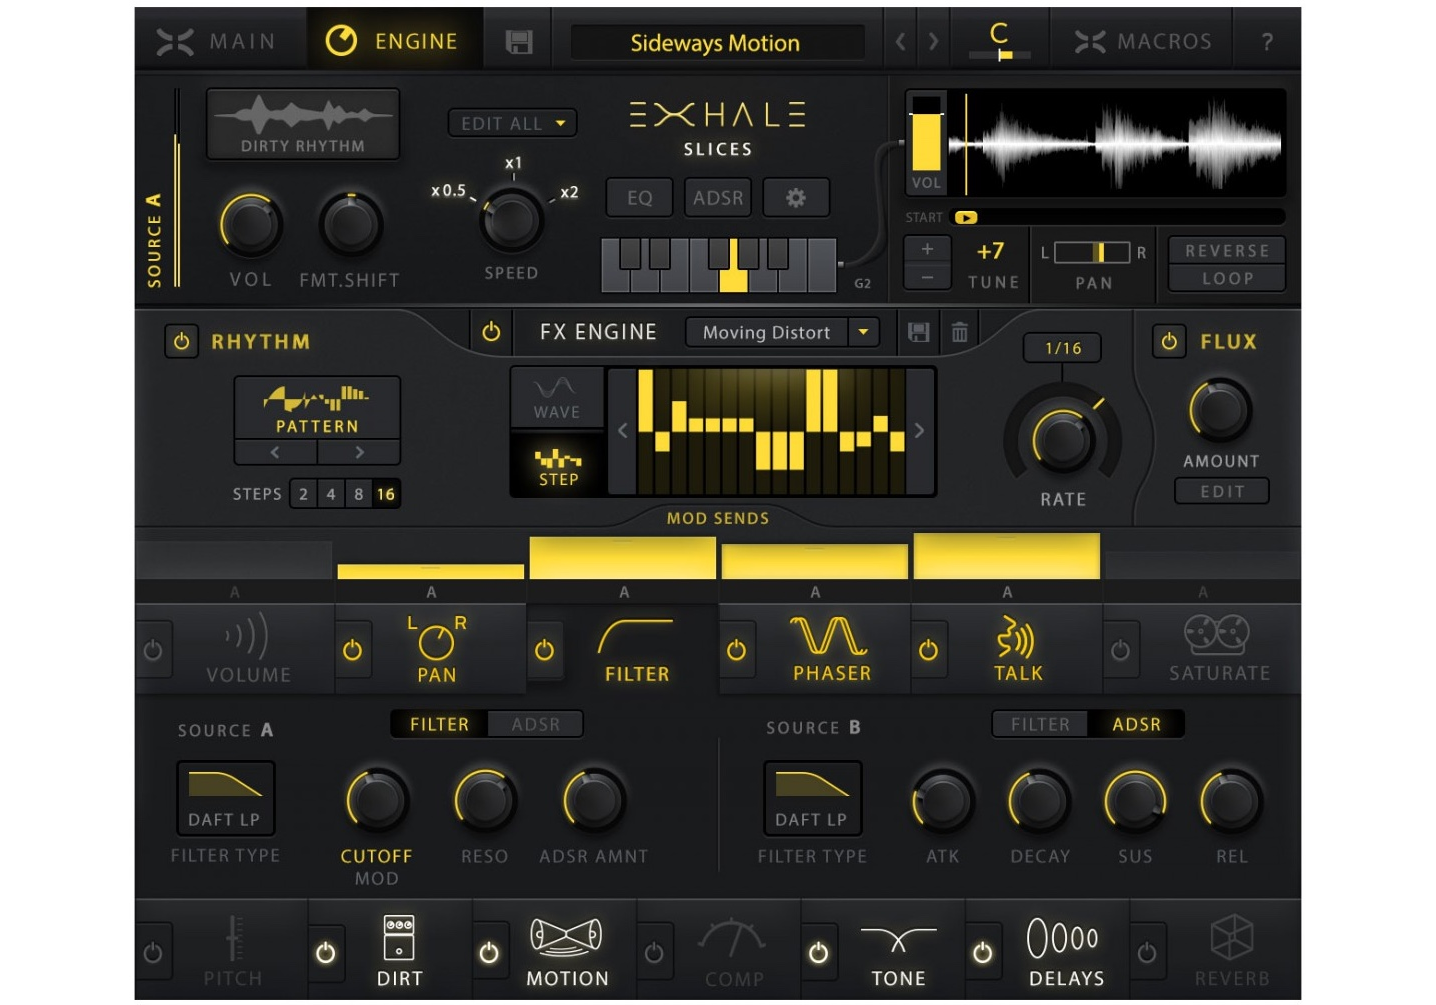The height and width of the screenshot is (1005, 1436).
Task: Select the Step modulation mode
Action: tap(557, 465)
